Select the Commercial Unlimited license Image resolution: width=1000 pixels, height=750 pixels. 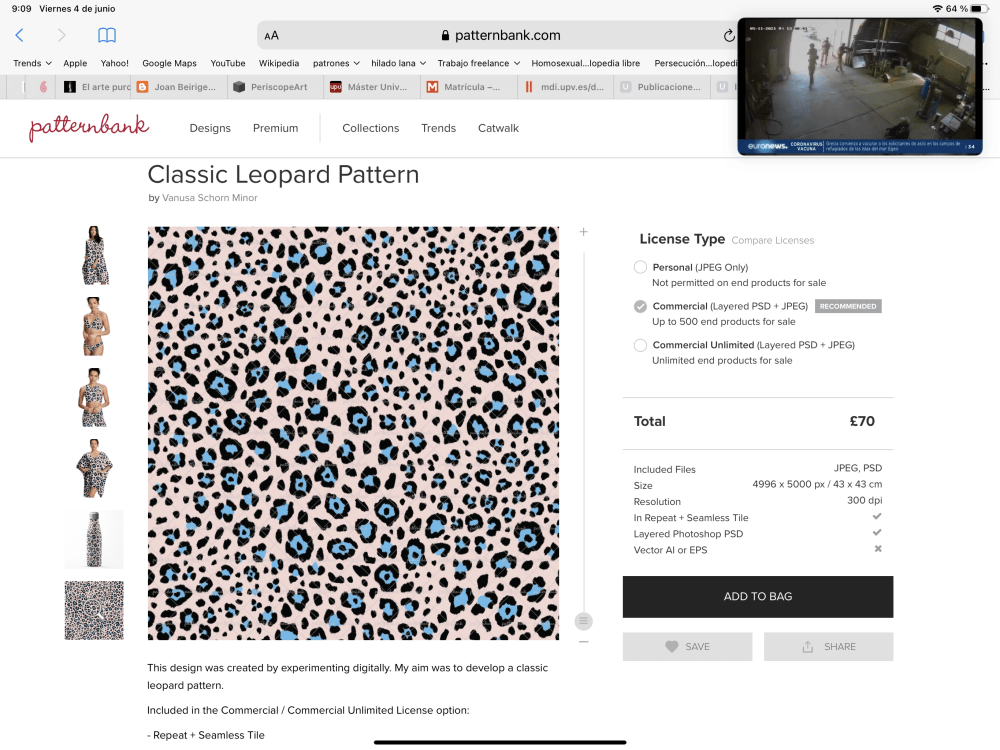640,345
